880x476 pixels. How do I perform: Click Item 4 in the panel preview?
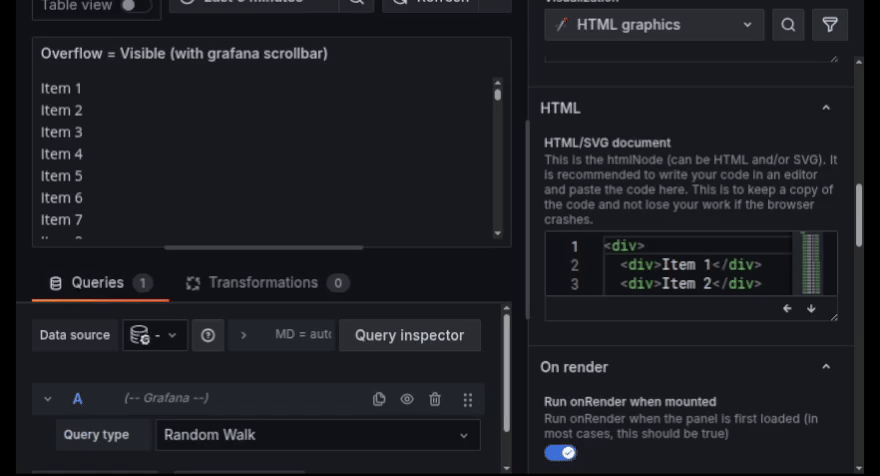62,154
